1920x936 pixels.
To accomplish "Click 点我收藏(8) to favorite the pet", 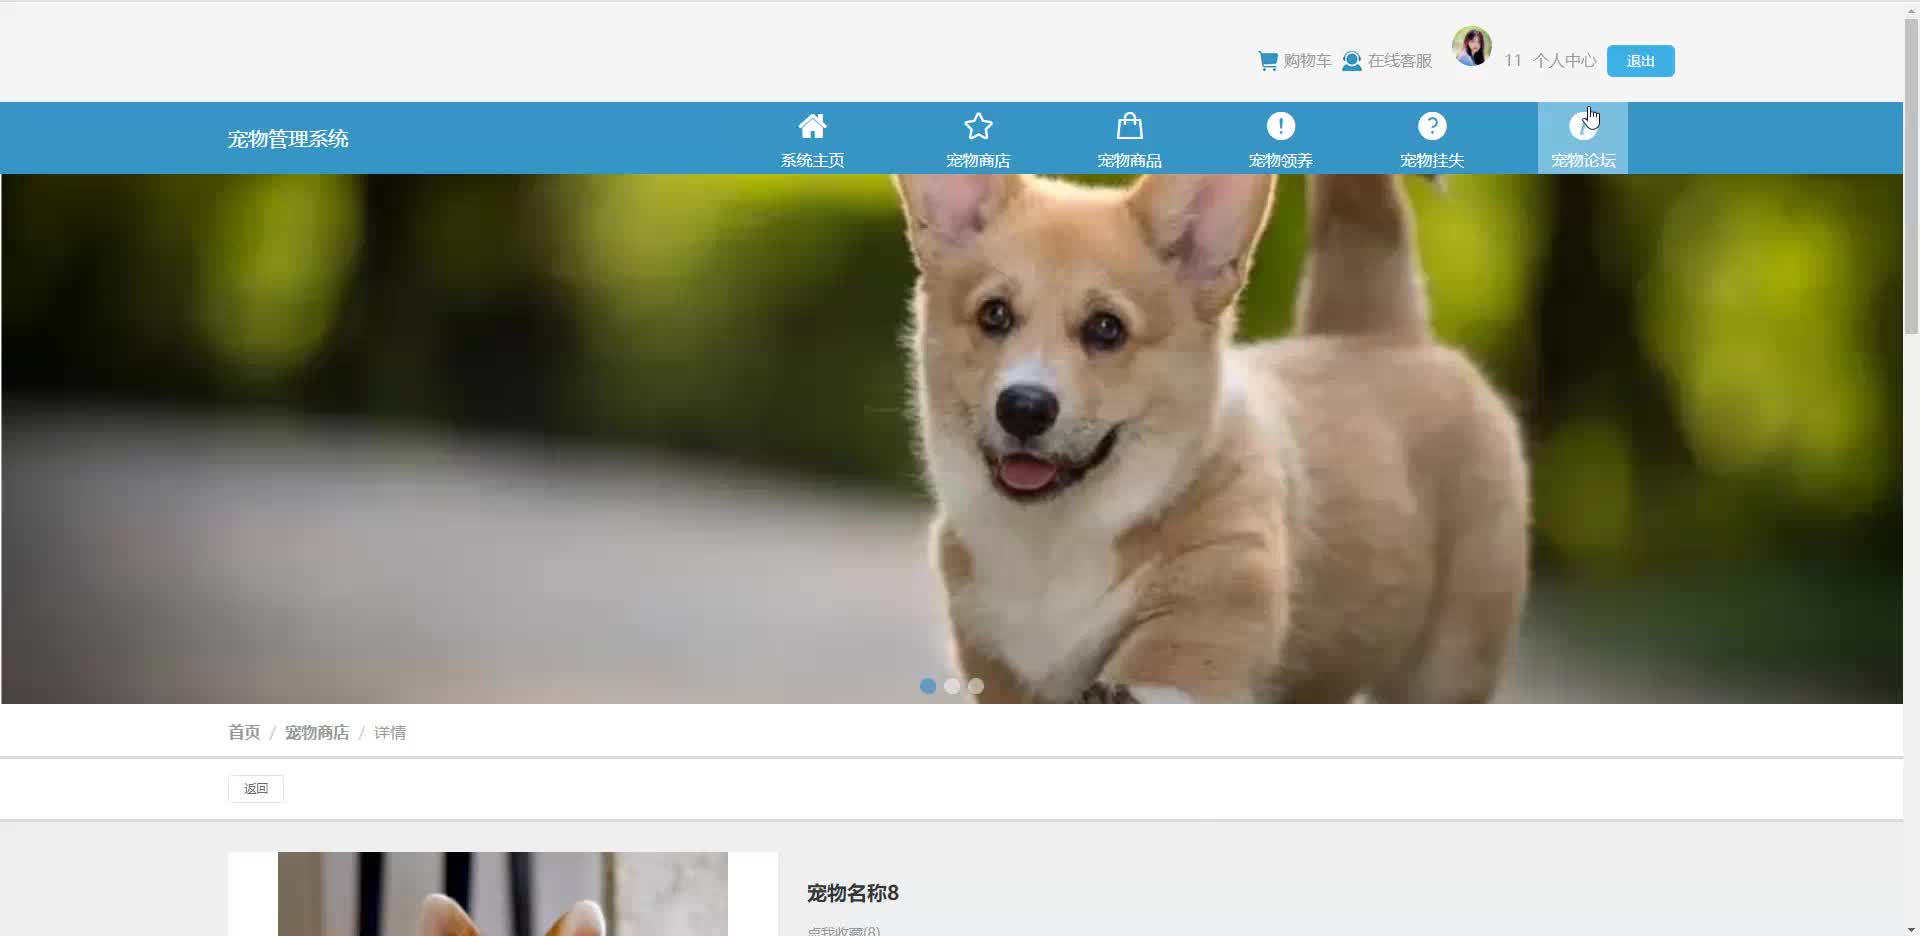I will tap(843, 929).
